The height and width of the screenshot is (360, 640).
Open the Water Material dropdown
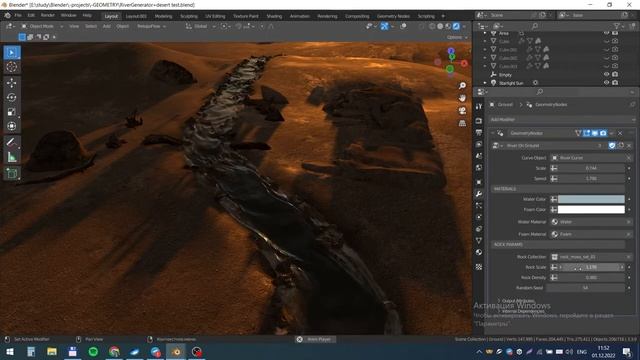coord(591,222)
